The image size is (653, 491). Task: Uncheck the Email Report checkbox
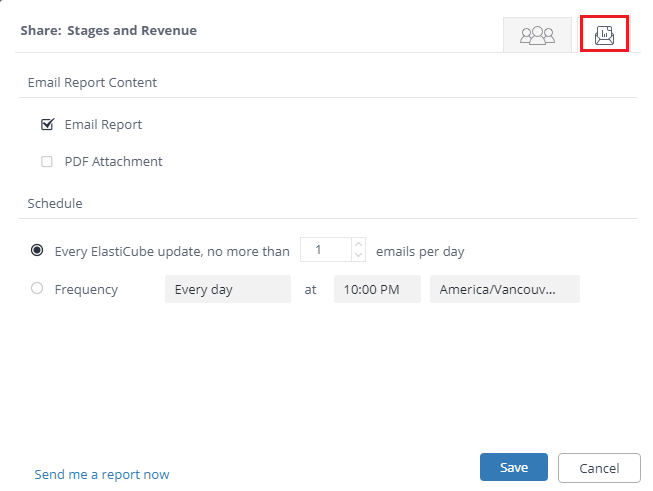pyautogui.click(x=47, y=125)
